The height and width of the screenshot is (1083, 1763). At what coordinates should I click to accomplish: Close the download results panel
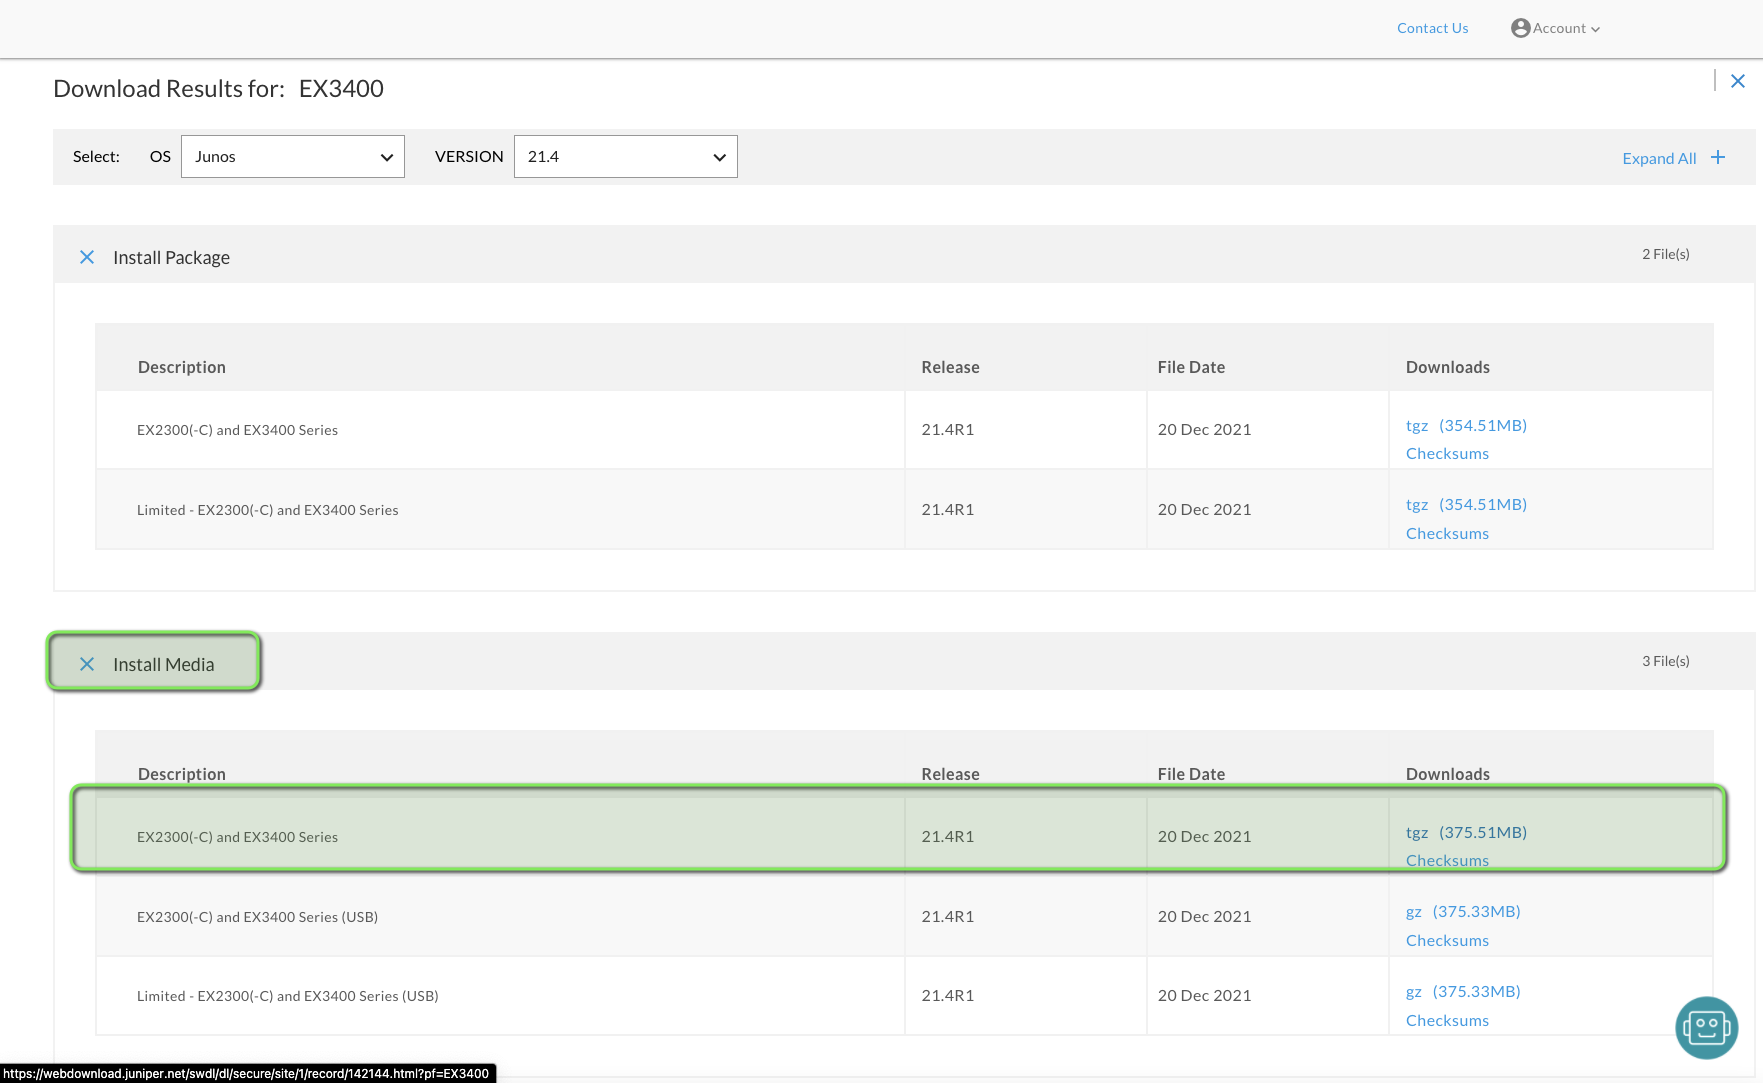(1738, 81)
